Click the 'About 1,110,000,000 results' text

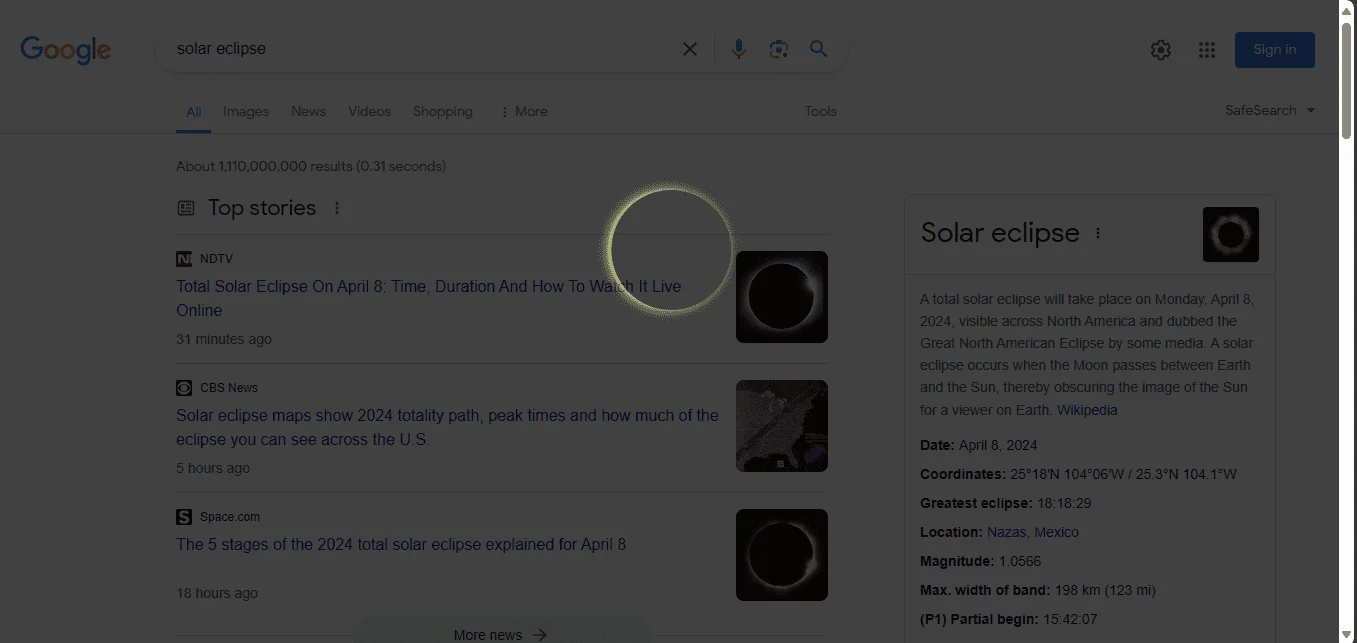311,166
